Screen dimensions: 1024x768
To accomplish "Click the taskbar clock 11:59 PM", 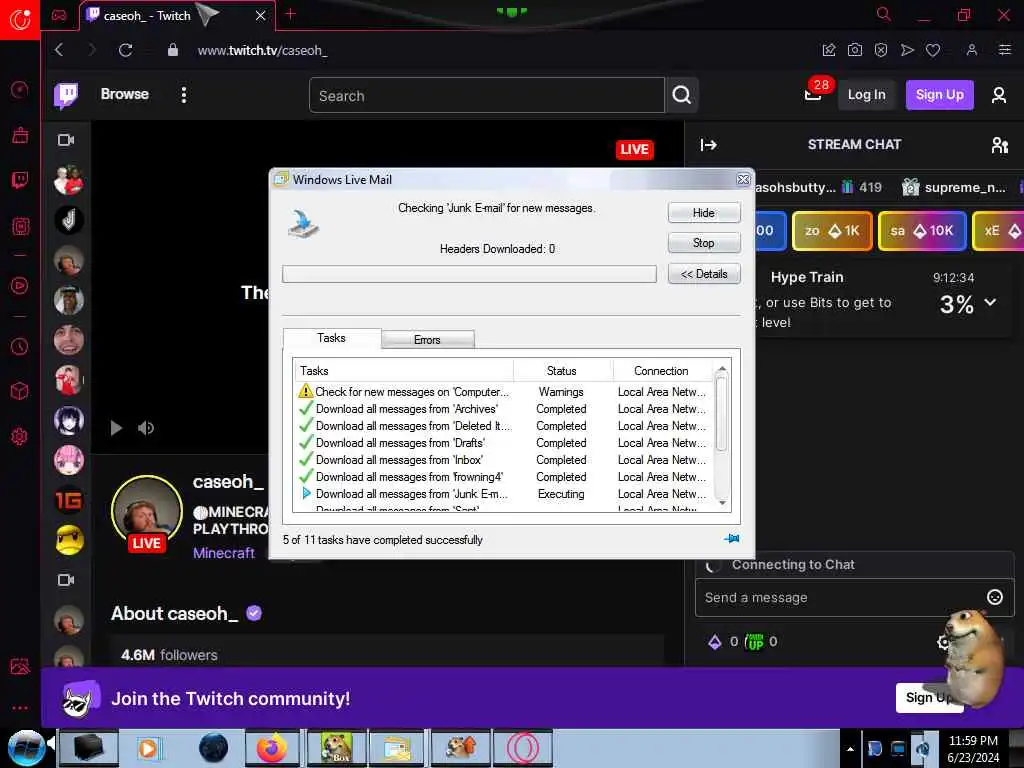I will pos(973,741).
